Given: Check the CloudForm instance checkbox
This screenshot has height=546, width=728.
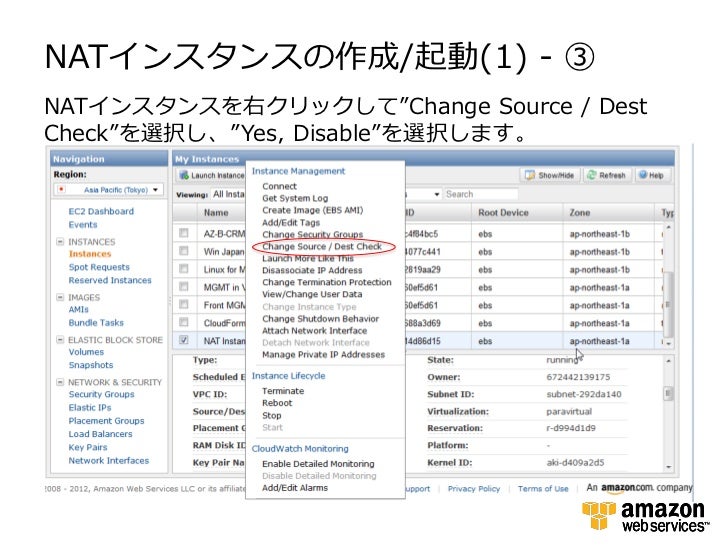Looking at the screenshot, I should (x=184, y=322).
